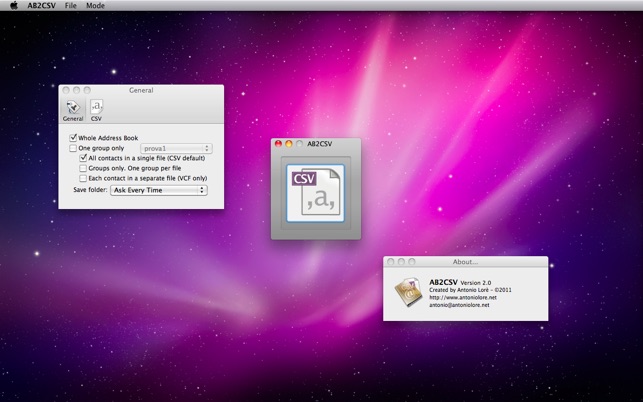Toggle All contacts in a single file
643x402 pixels.
click(83, 158)
